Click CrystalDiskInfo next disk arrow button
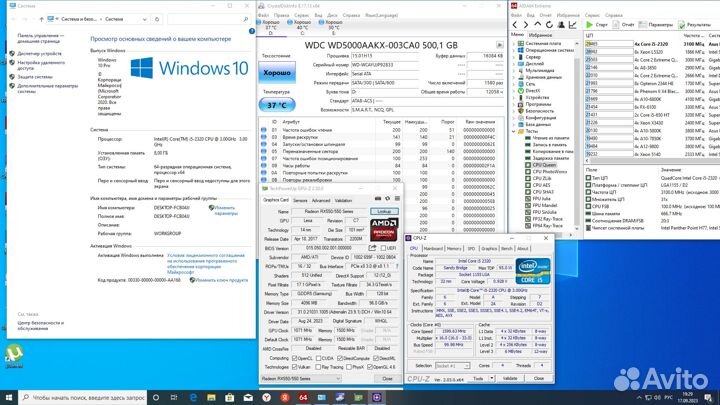This screenshot has height=405, width=720. coord(500,45)
